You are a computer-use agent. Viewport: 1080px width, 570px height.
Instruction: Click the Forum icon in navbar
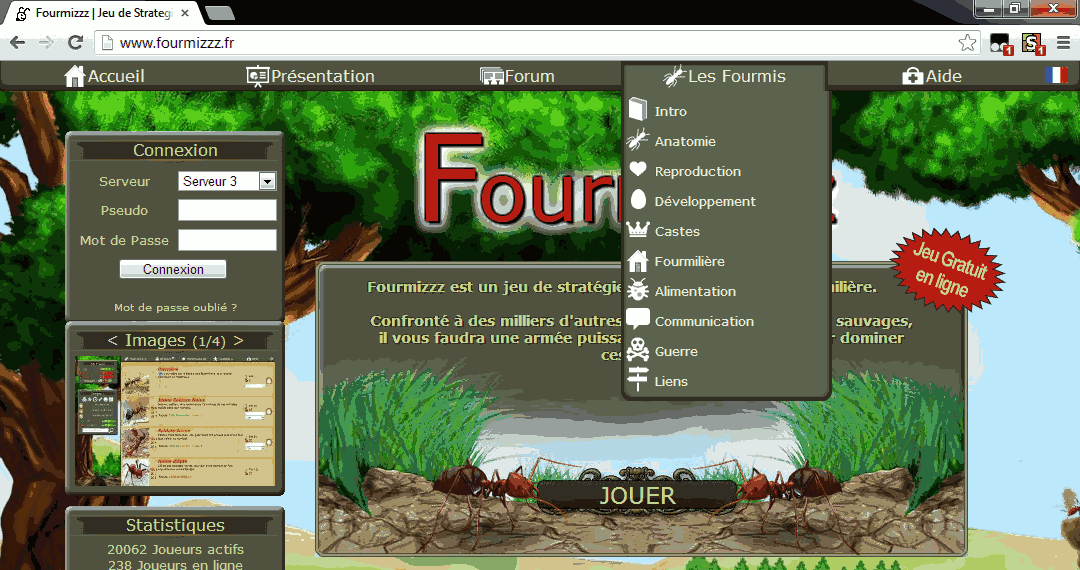click(x=492, y=76)
